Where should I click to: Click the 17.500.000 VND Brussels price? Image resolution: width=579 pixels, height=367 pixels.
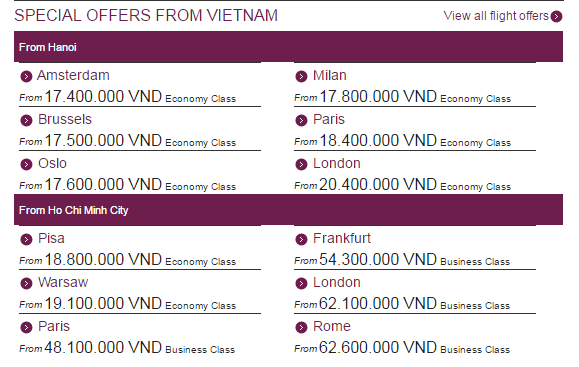[103, 140]
